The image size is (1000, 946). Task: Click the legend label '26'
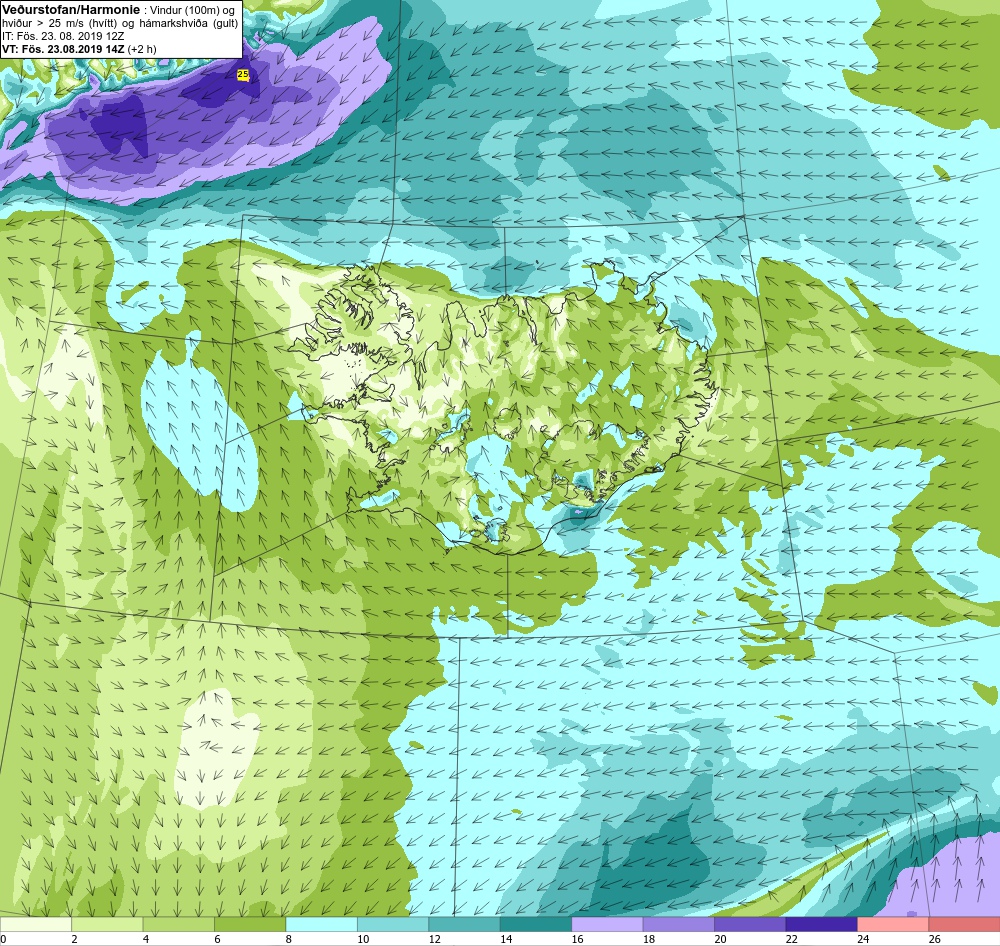(934, 939)
